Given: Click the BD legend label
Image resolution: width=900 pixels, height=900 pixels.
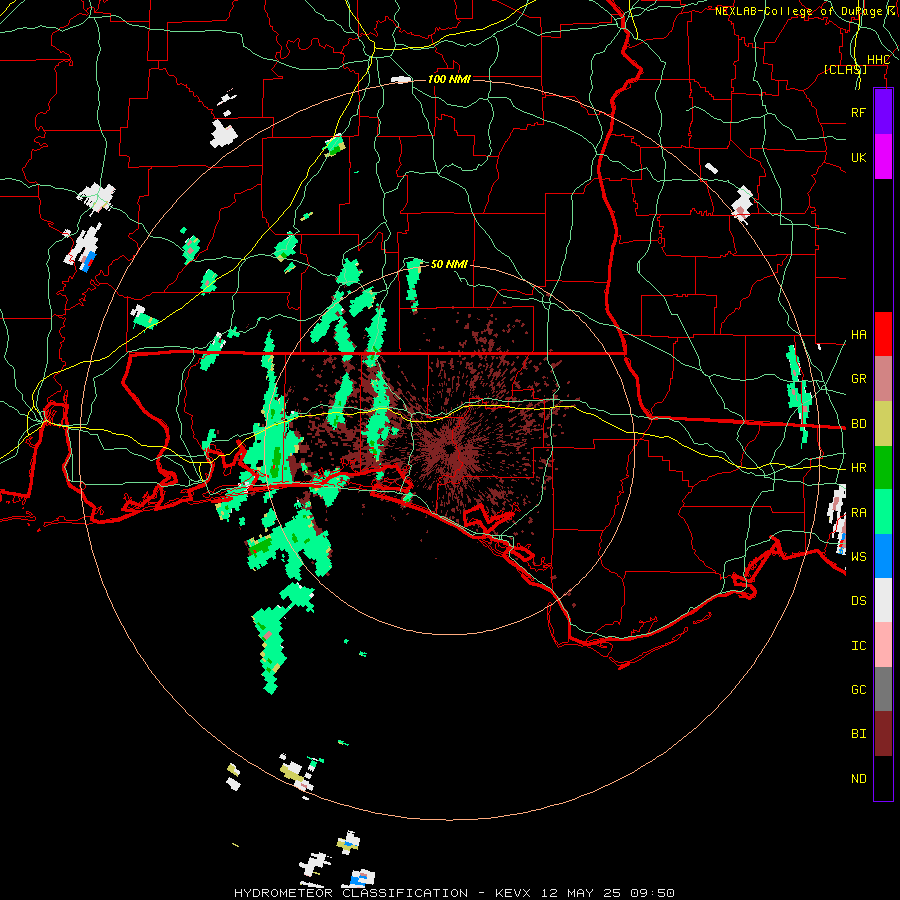Looking at the screenshot, I should [x=858, y=424].
